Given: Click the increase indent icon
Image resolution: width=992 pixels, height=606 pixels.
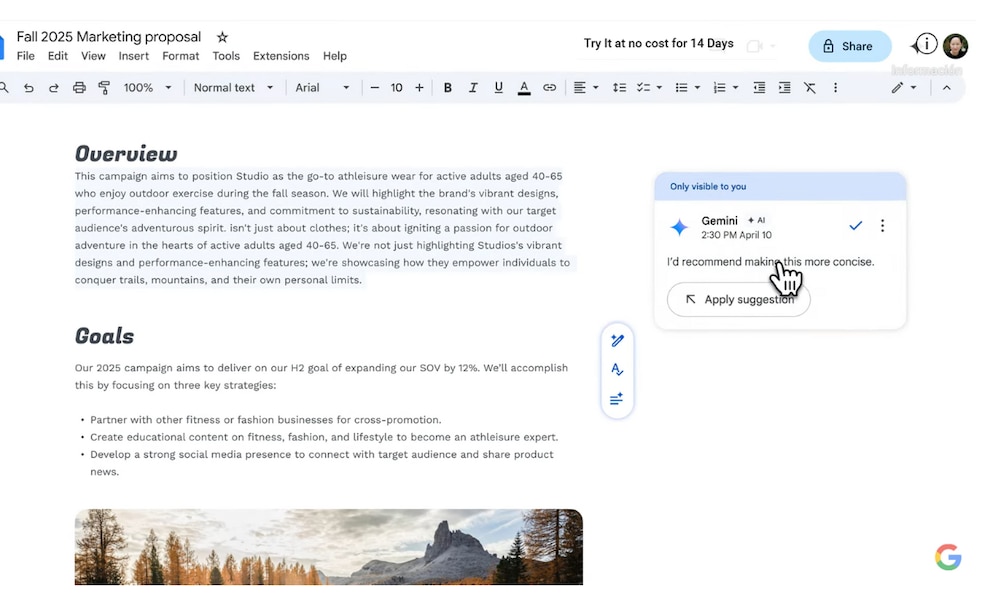Looking at the screenshot, I should [x=784, y=88].
